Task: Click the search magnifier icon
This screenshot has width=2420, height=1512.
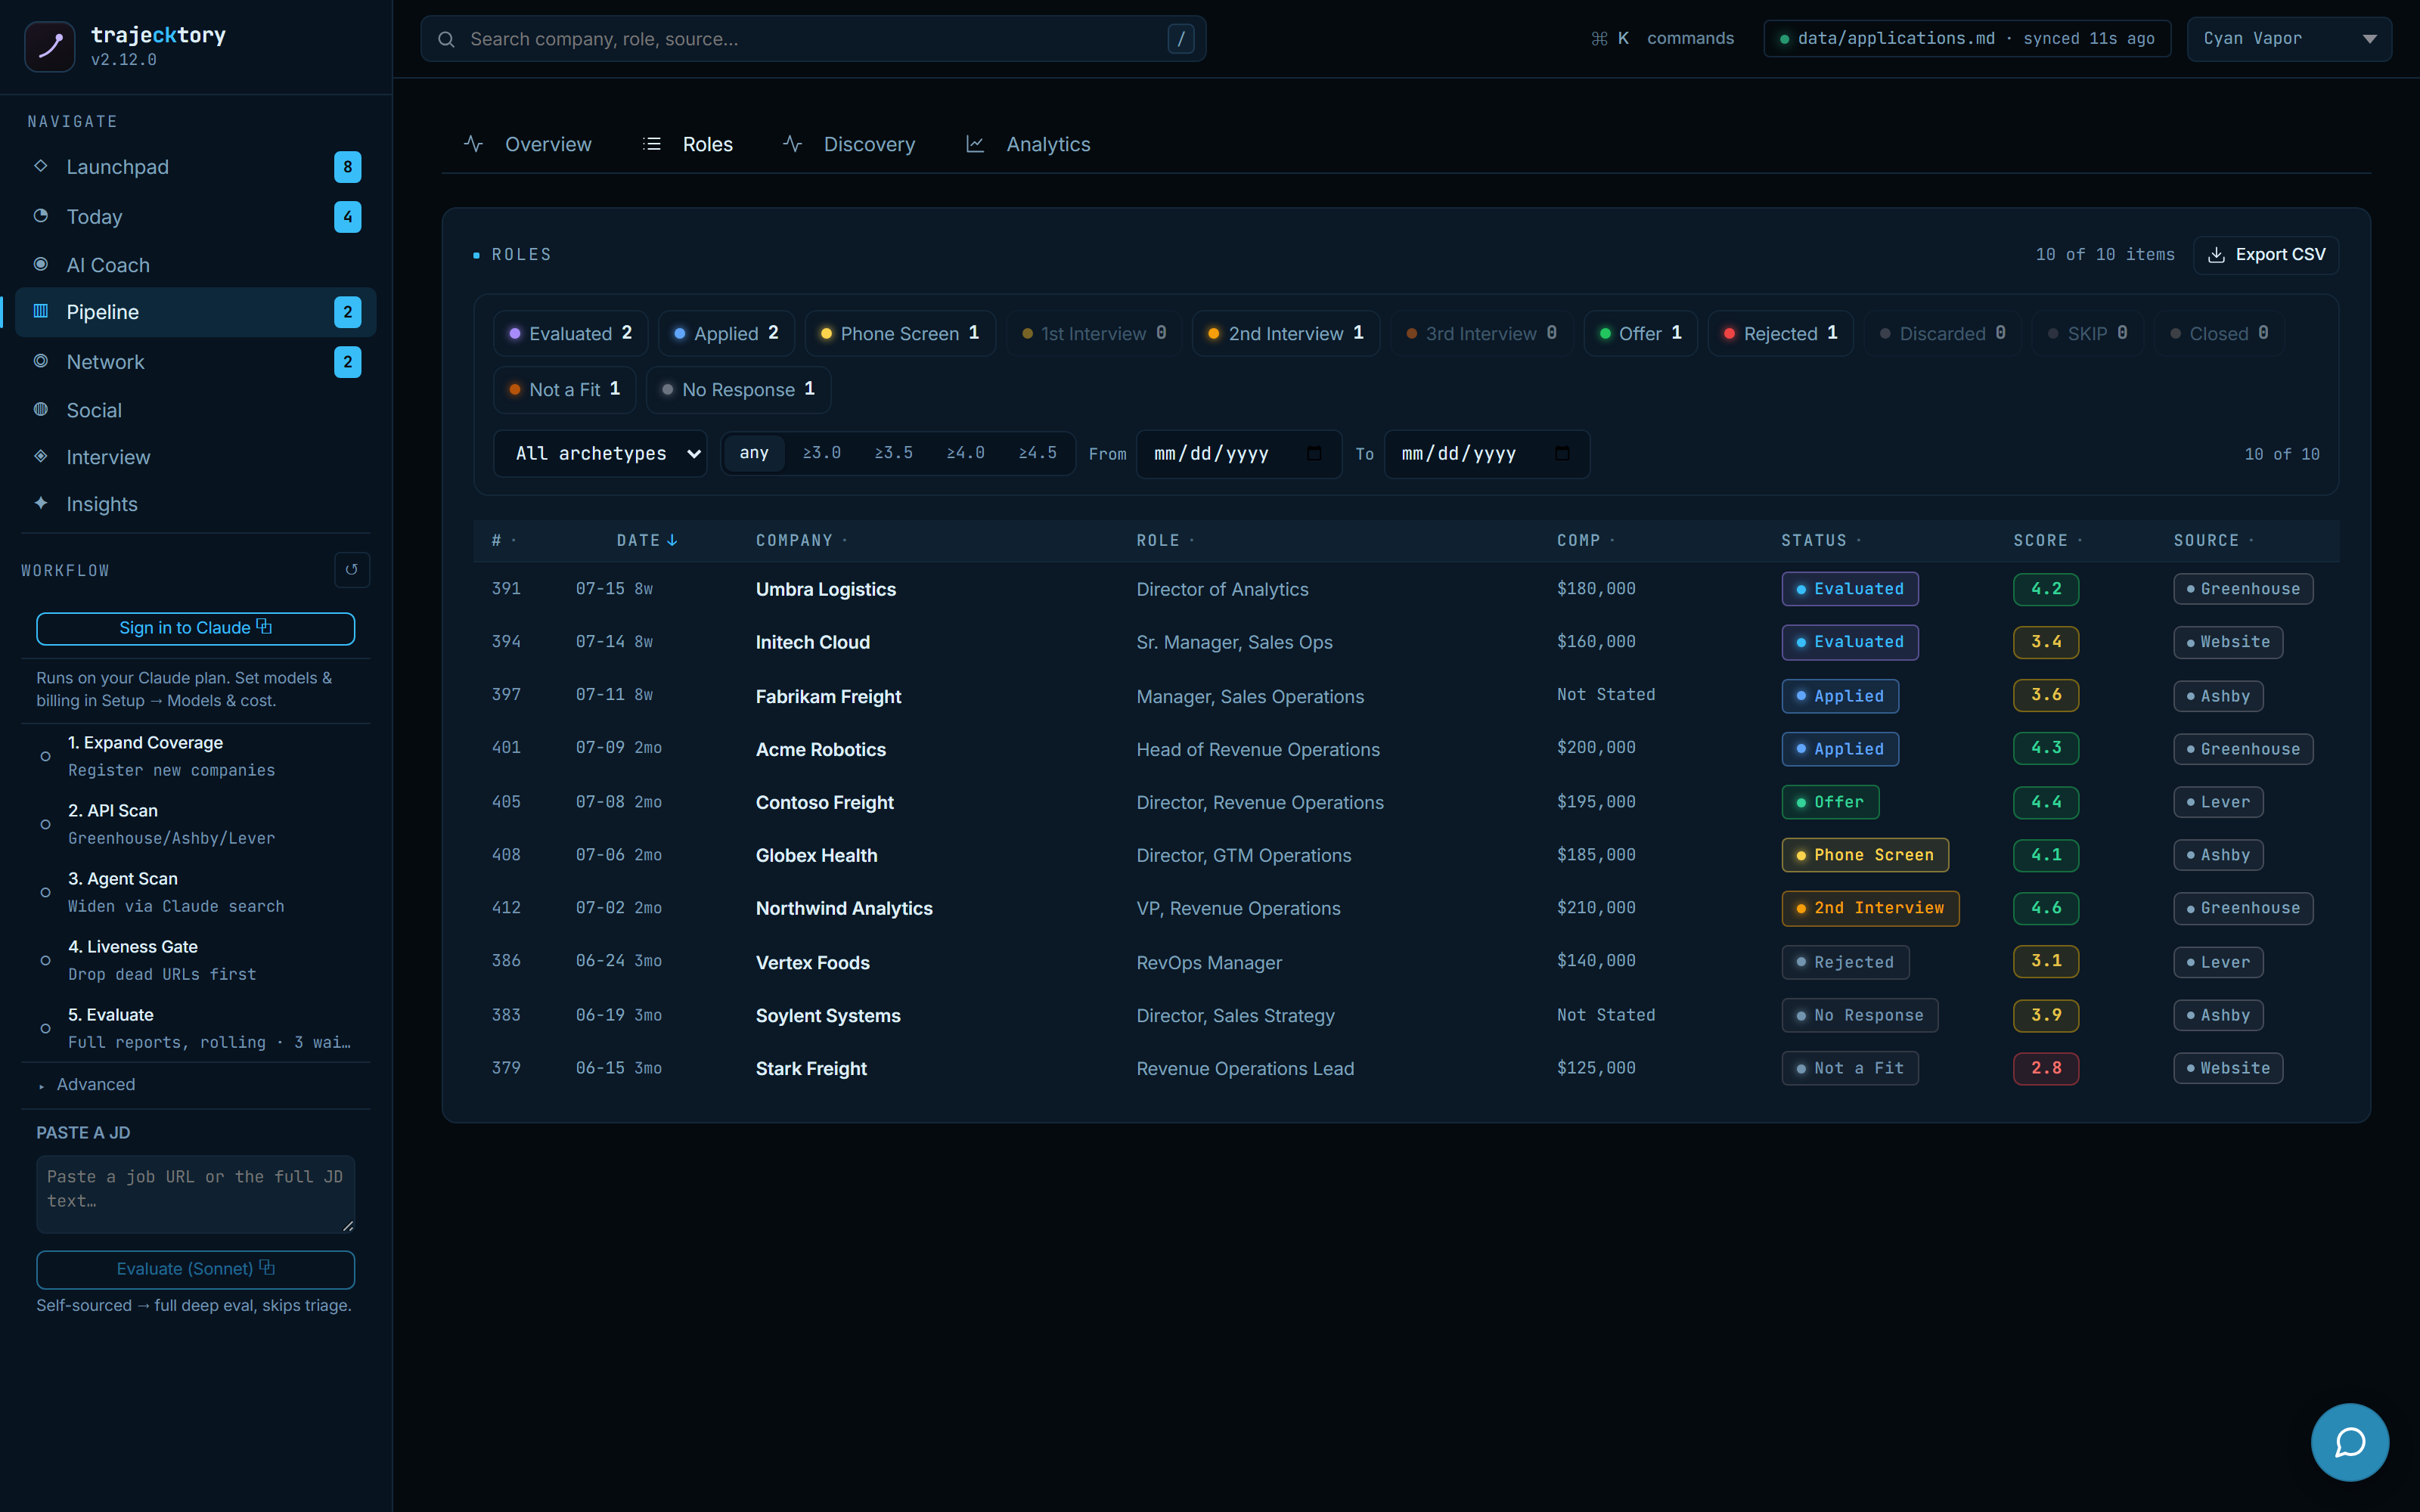Action: coord(447,40)
